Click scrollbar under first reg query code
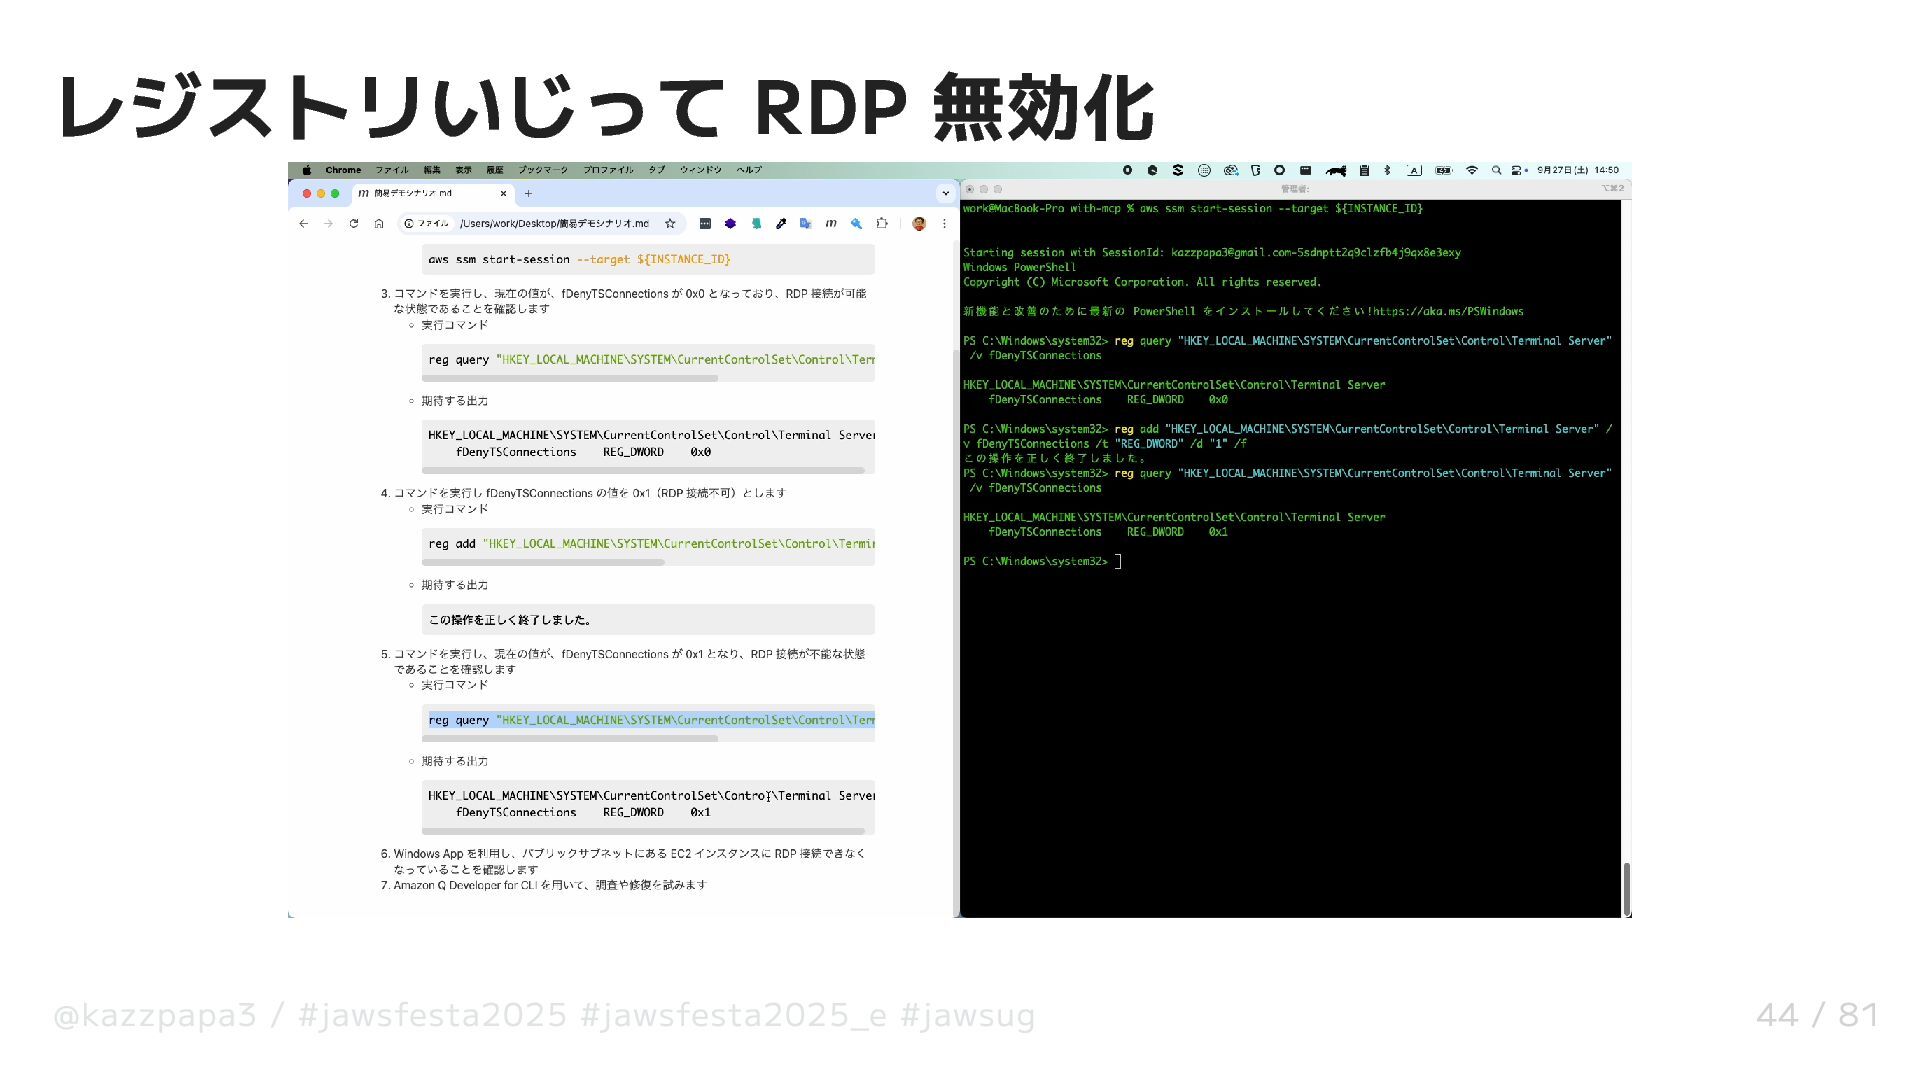The width and height of the screenshot is (1920, 1080). click(x=570, y=378)
